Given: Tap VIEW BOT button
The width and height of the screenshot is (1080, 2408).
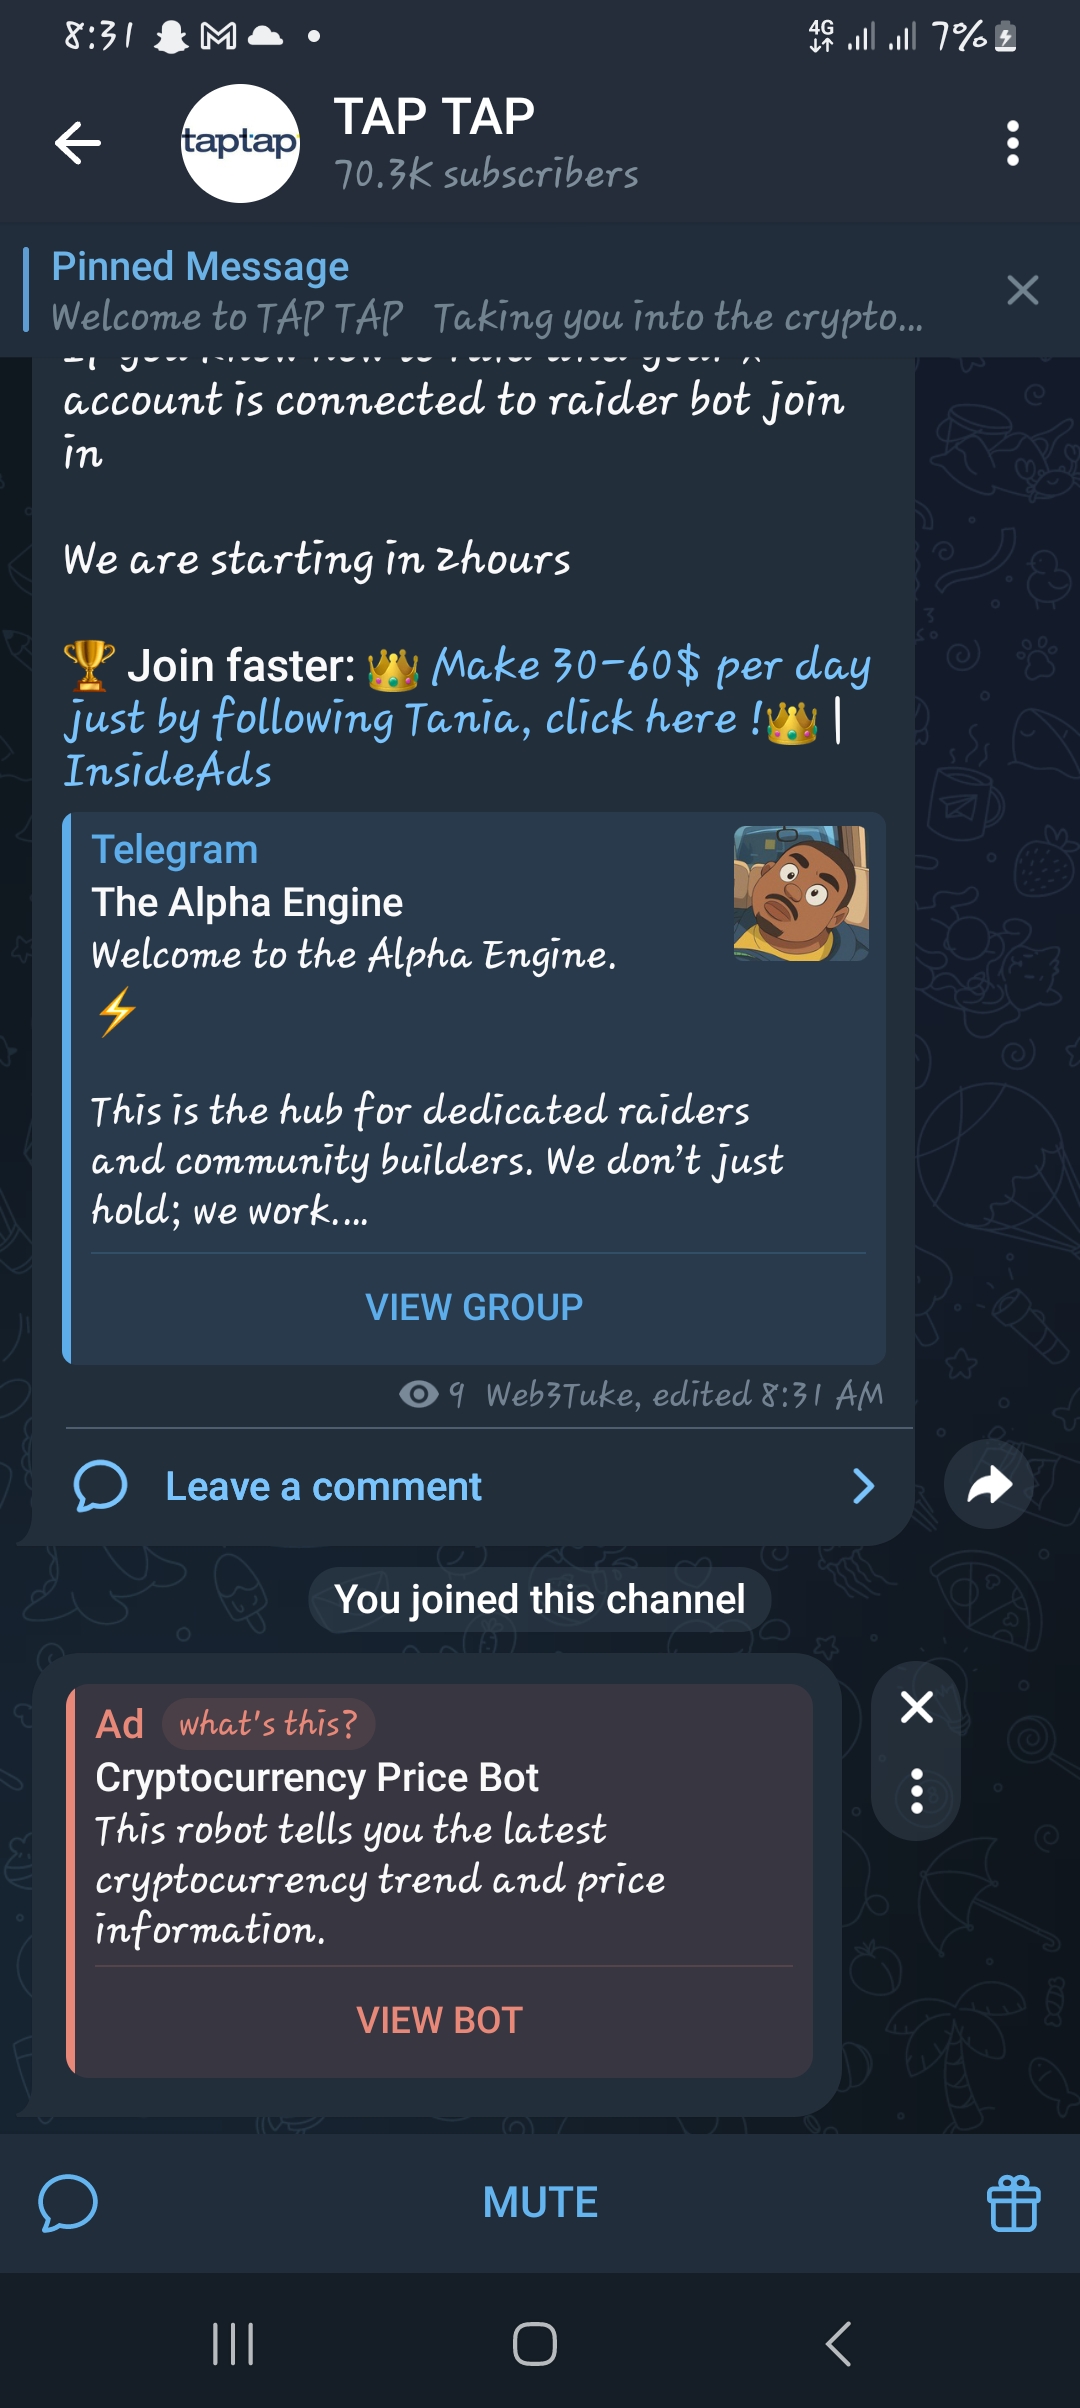Looking at the screenshot, I should pos(440,2020).
